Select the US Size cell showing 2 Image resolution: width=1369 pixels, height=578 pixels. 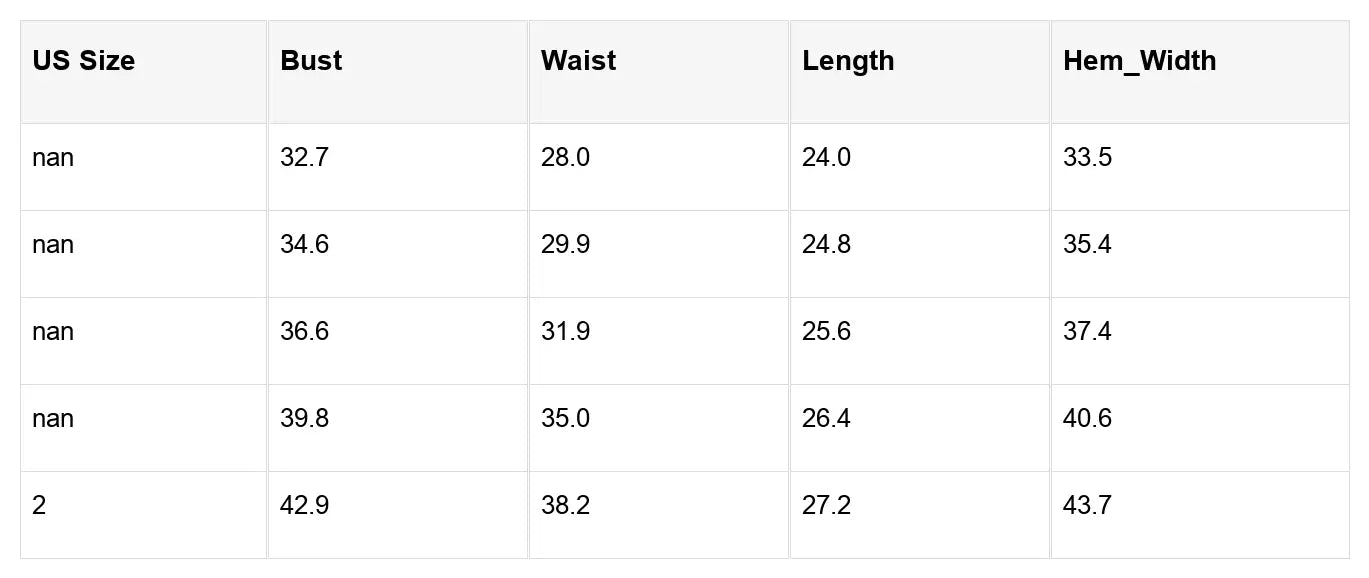point(39,506)
